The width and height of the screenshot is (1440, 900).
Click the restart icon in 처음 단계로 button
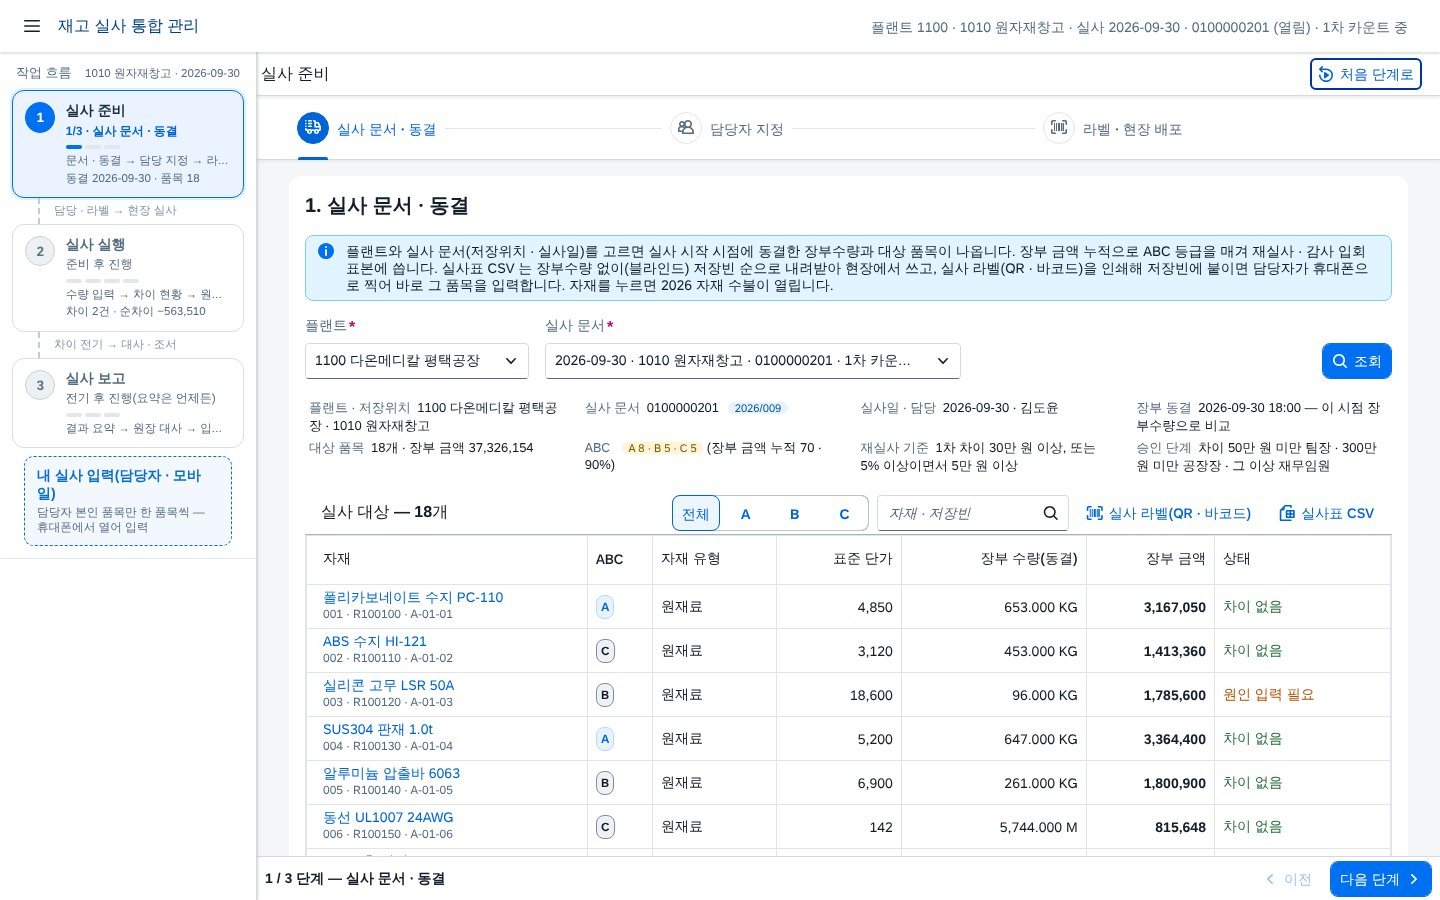point(1326,74)
